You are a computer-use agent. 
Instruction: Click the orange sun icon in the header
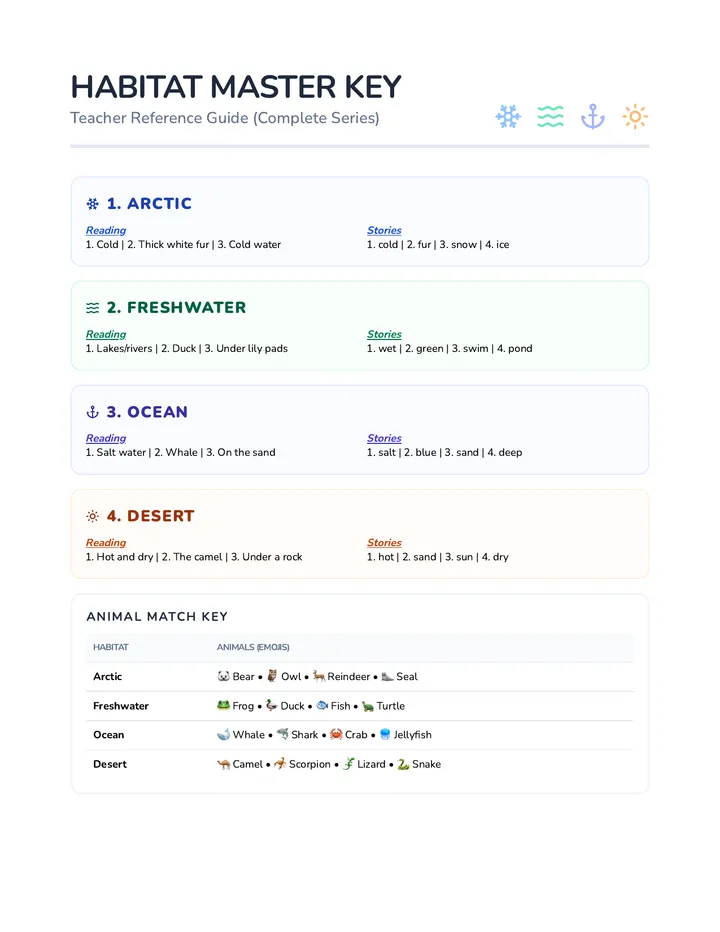(635, 116)
